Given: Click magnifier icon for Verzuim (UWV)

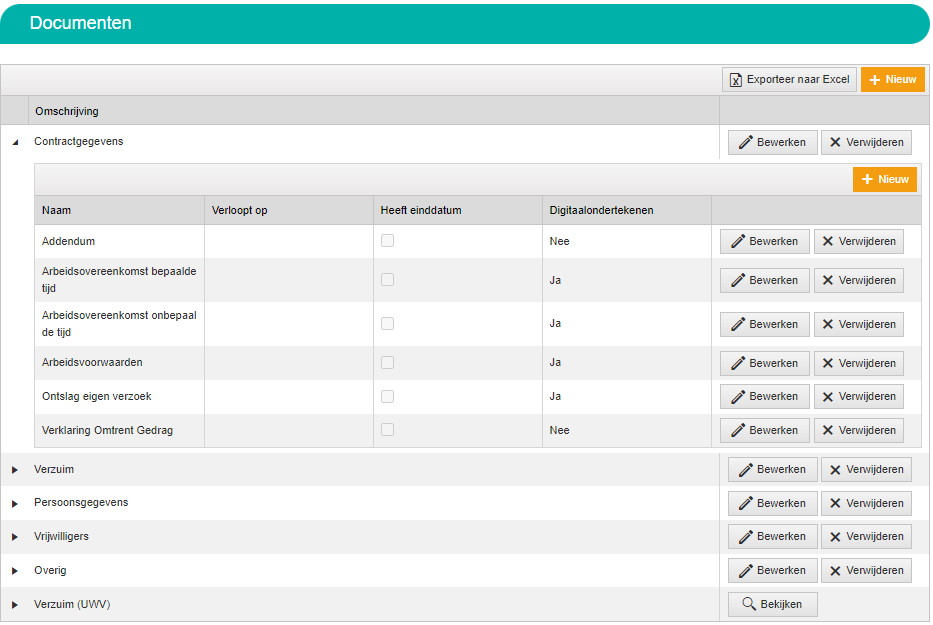Looking at the screenshot, I should (x=748, y=604).
